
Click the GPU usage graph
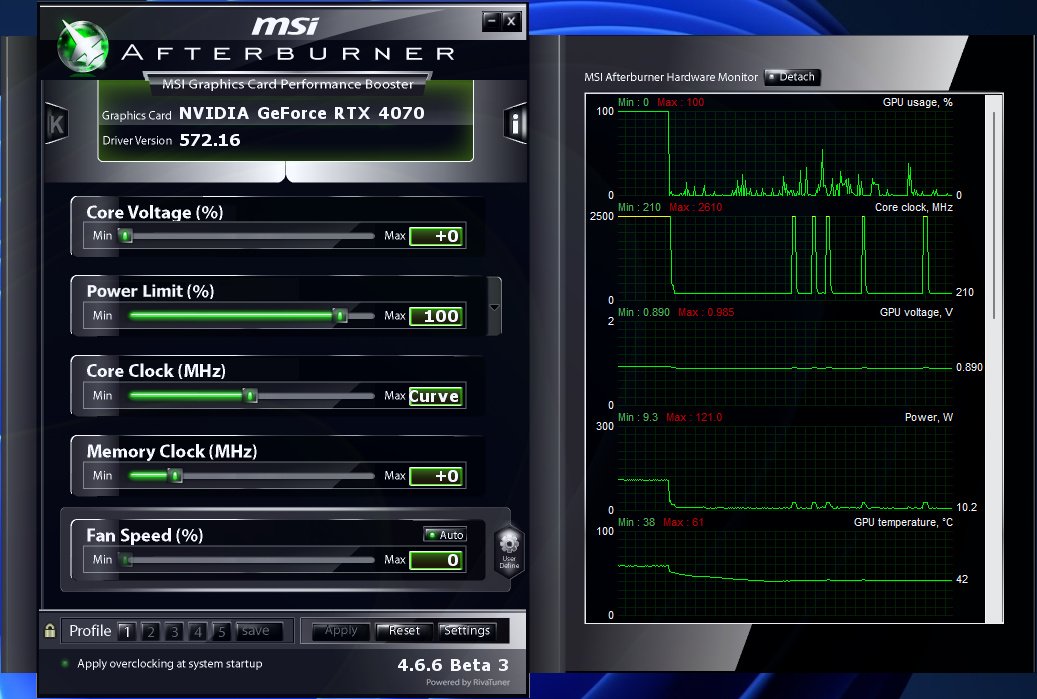[785, 153]
